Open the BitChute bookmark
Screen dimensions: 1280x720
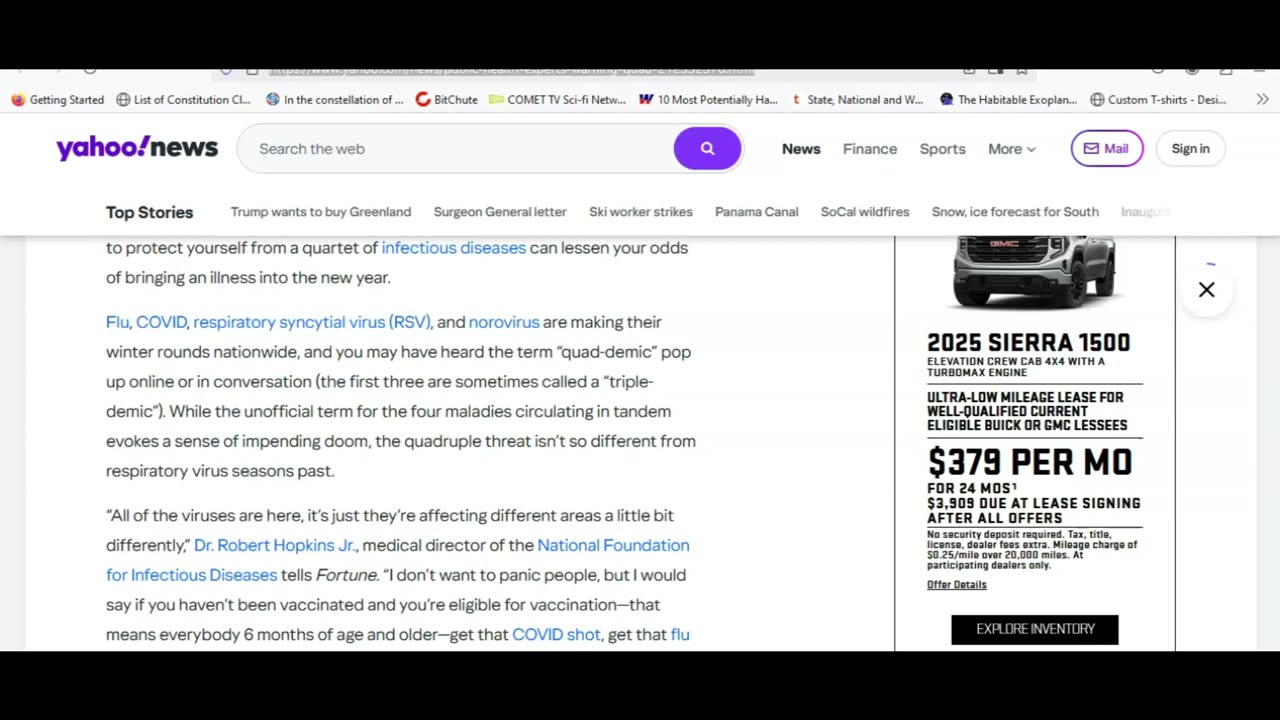tap(447, 99)
